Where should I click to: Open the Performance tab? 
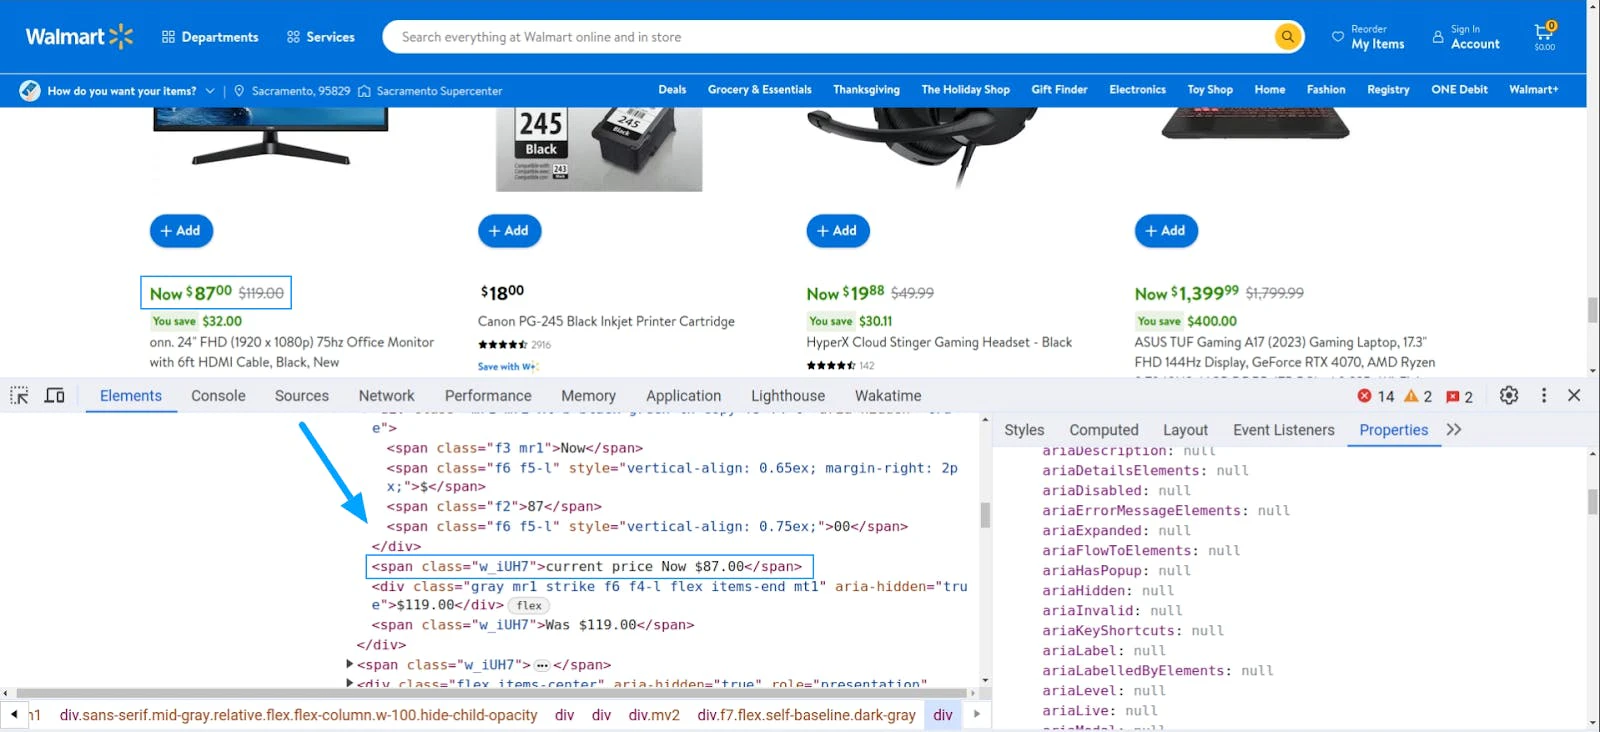click(488, 396)
